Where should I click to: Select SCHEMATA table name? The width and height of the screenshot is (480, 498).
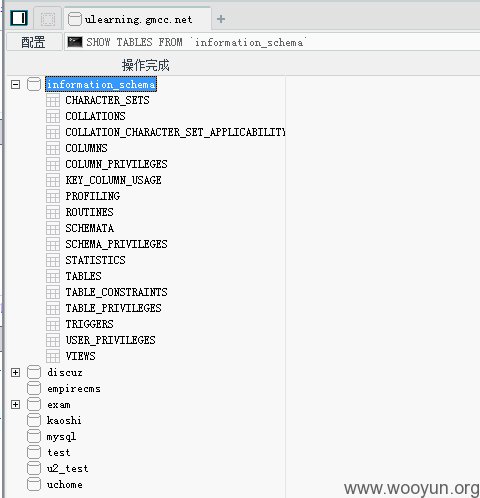(89, 228)
